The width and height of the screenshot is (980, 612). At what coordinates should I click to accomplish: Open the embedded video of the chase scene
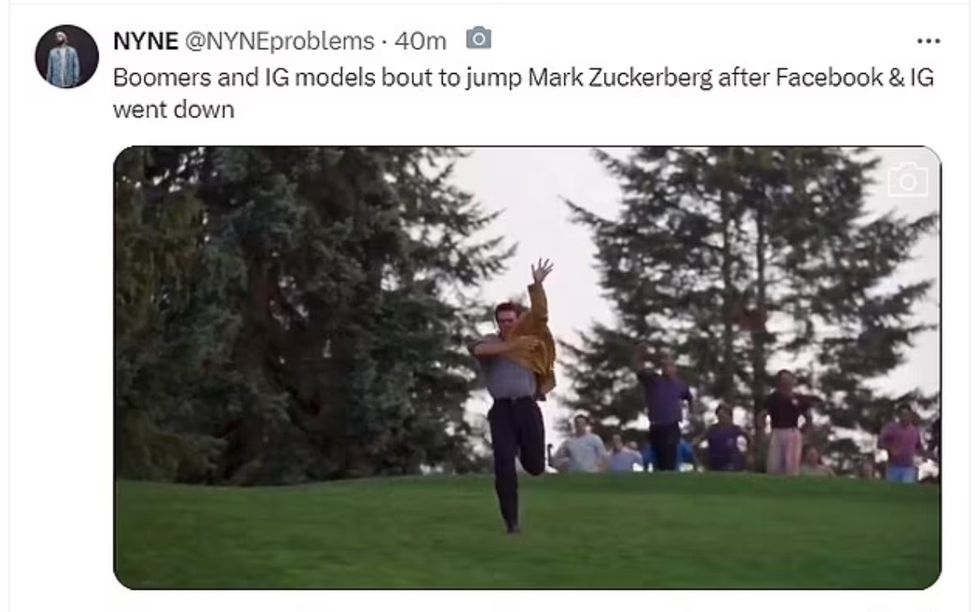(x=527, y=368)
